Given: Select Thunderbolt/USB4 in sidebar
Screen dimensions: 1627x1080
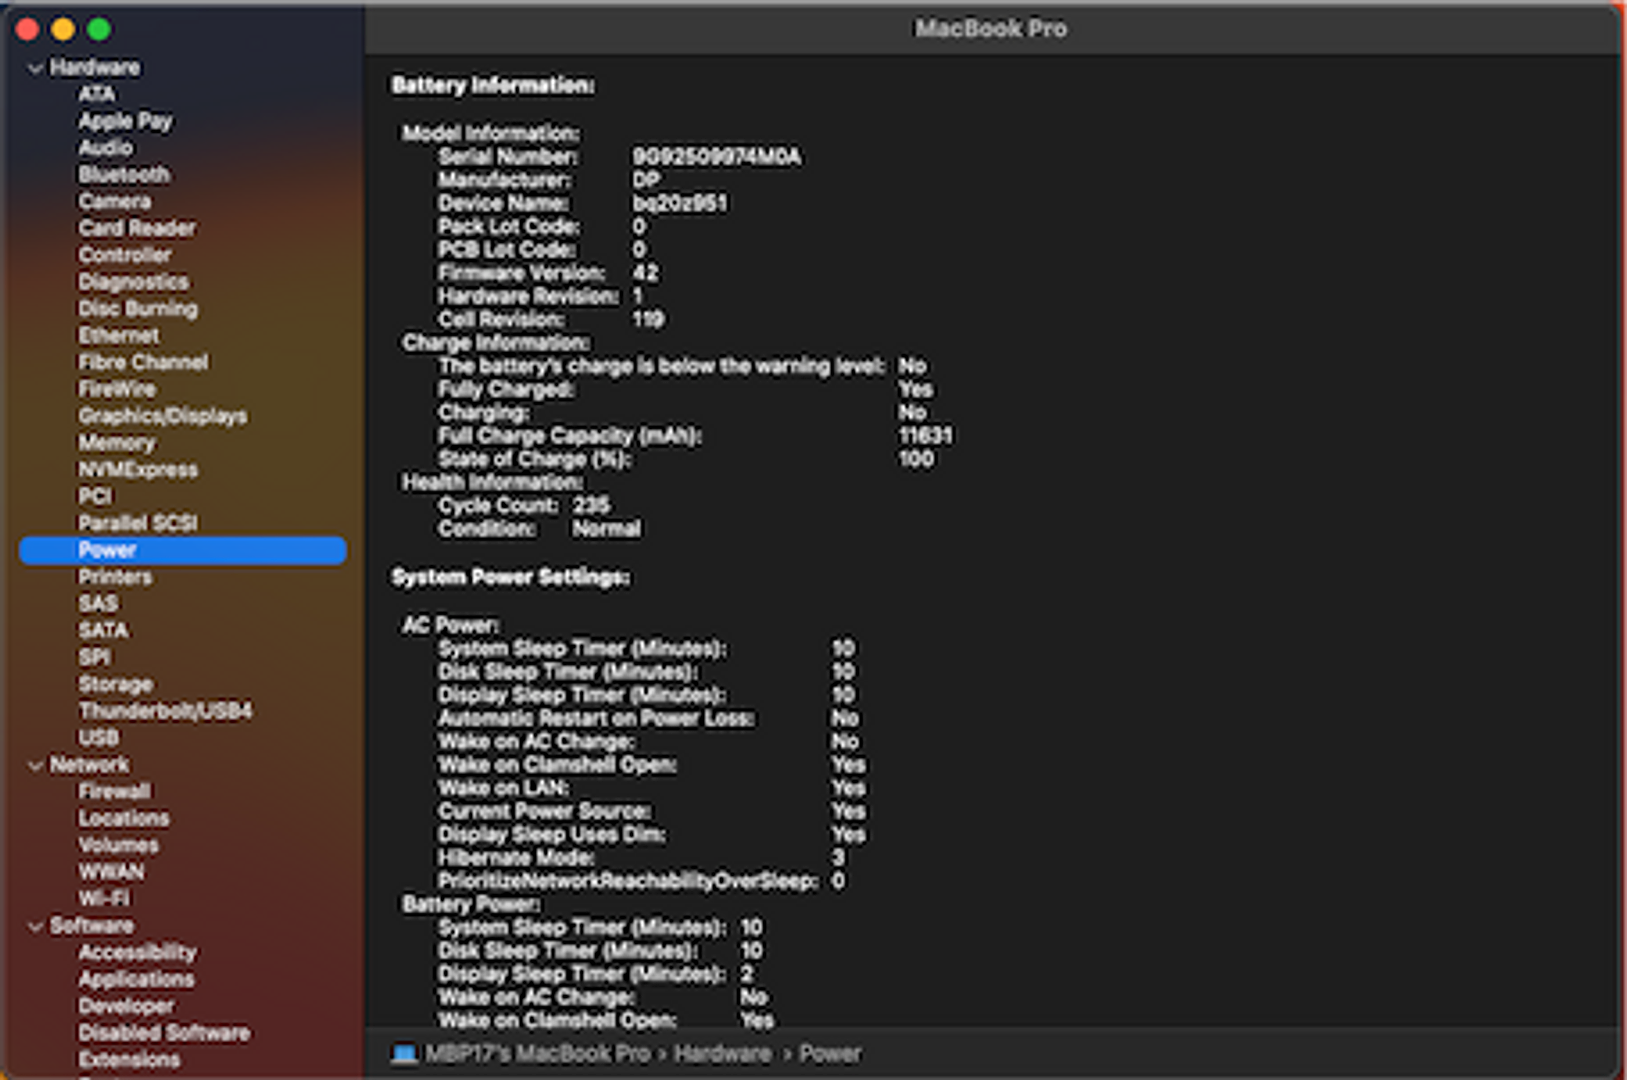Looking at the screenshot, I should point(165,711).
